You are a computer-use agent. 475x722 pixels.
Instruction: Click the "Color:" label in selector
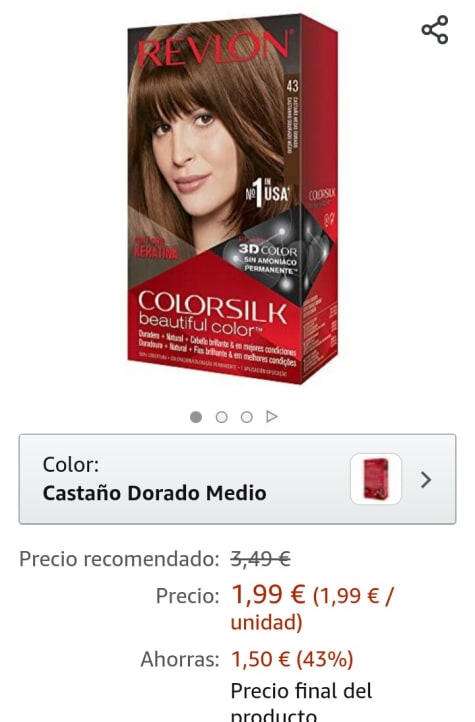click(70, 465)
